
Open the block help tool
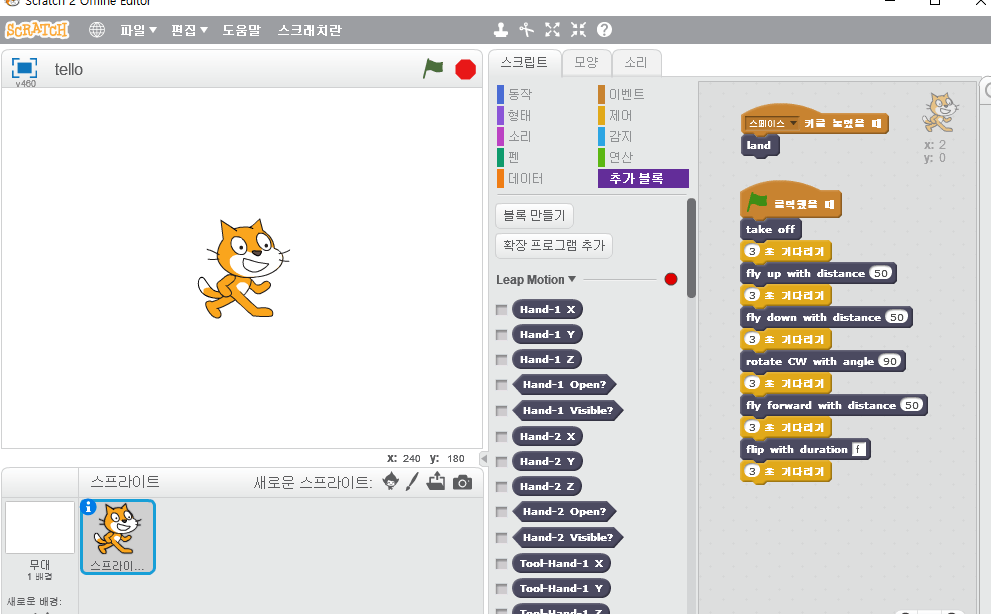[x=604, y=30]
